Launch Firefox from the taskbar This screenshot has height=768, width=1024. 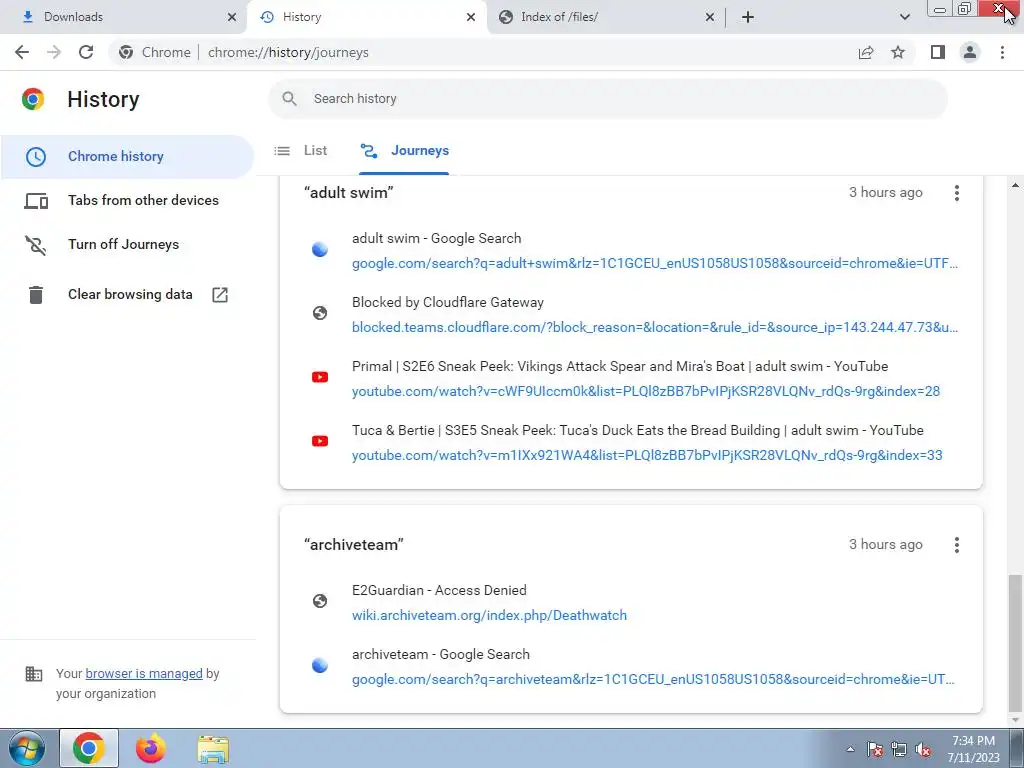tap(151, 748)
